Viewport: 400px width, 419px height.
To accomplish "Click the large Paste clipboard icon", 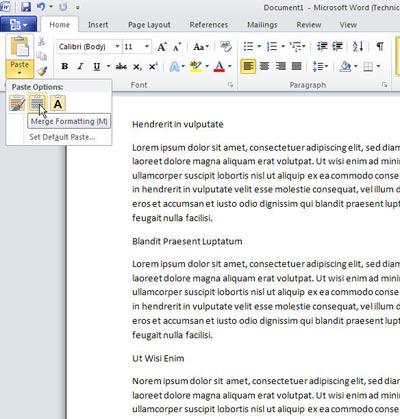I will point(20,47).
